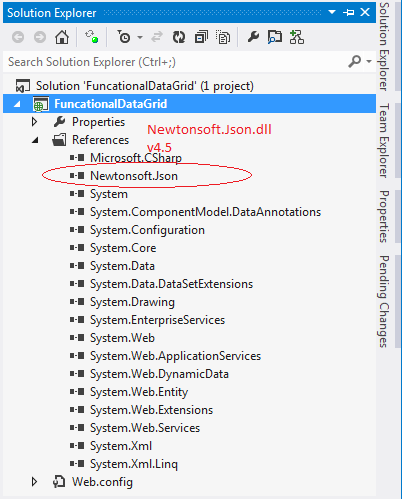403x499 pixels.
Task: Click the Back navigation arrow icon
Action: (x=18, y=37)
